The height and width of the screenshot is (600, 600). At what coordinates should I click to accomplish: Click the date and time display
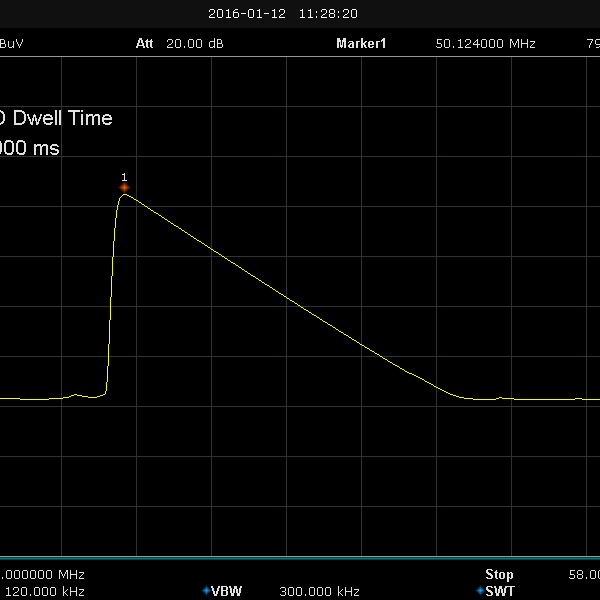(283, 14)
